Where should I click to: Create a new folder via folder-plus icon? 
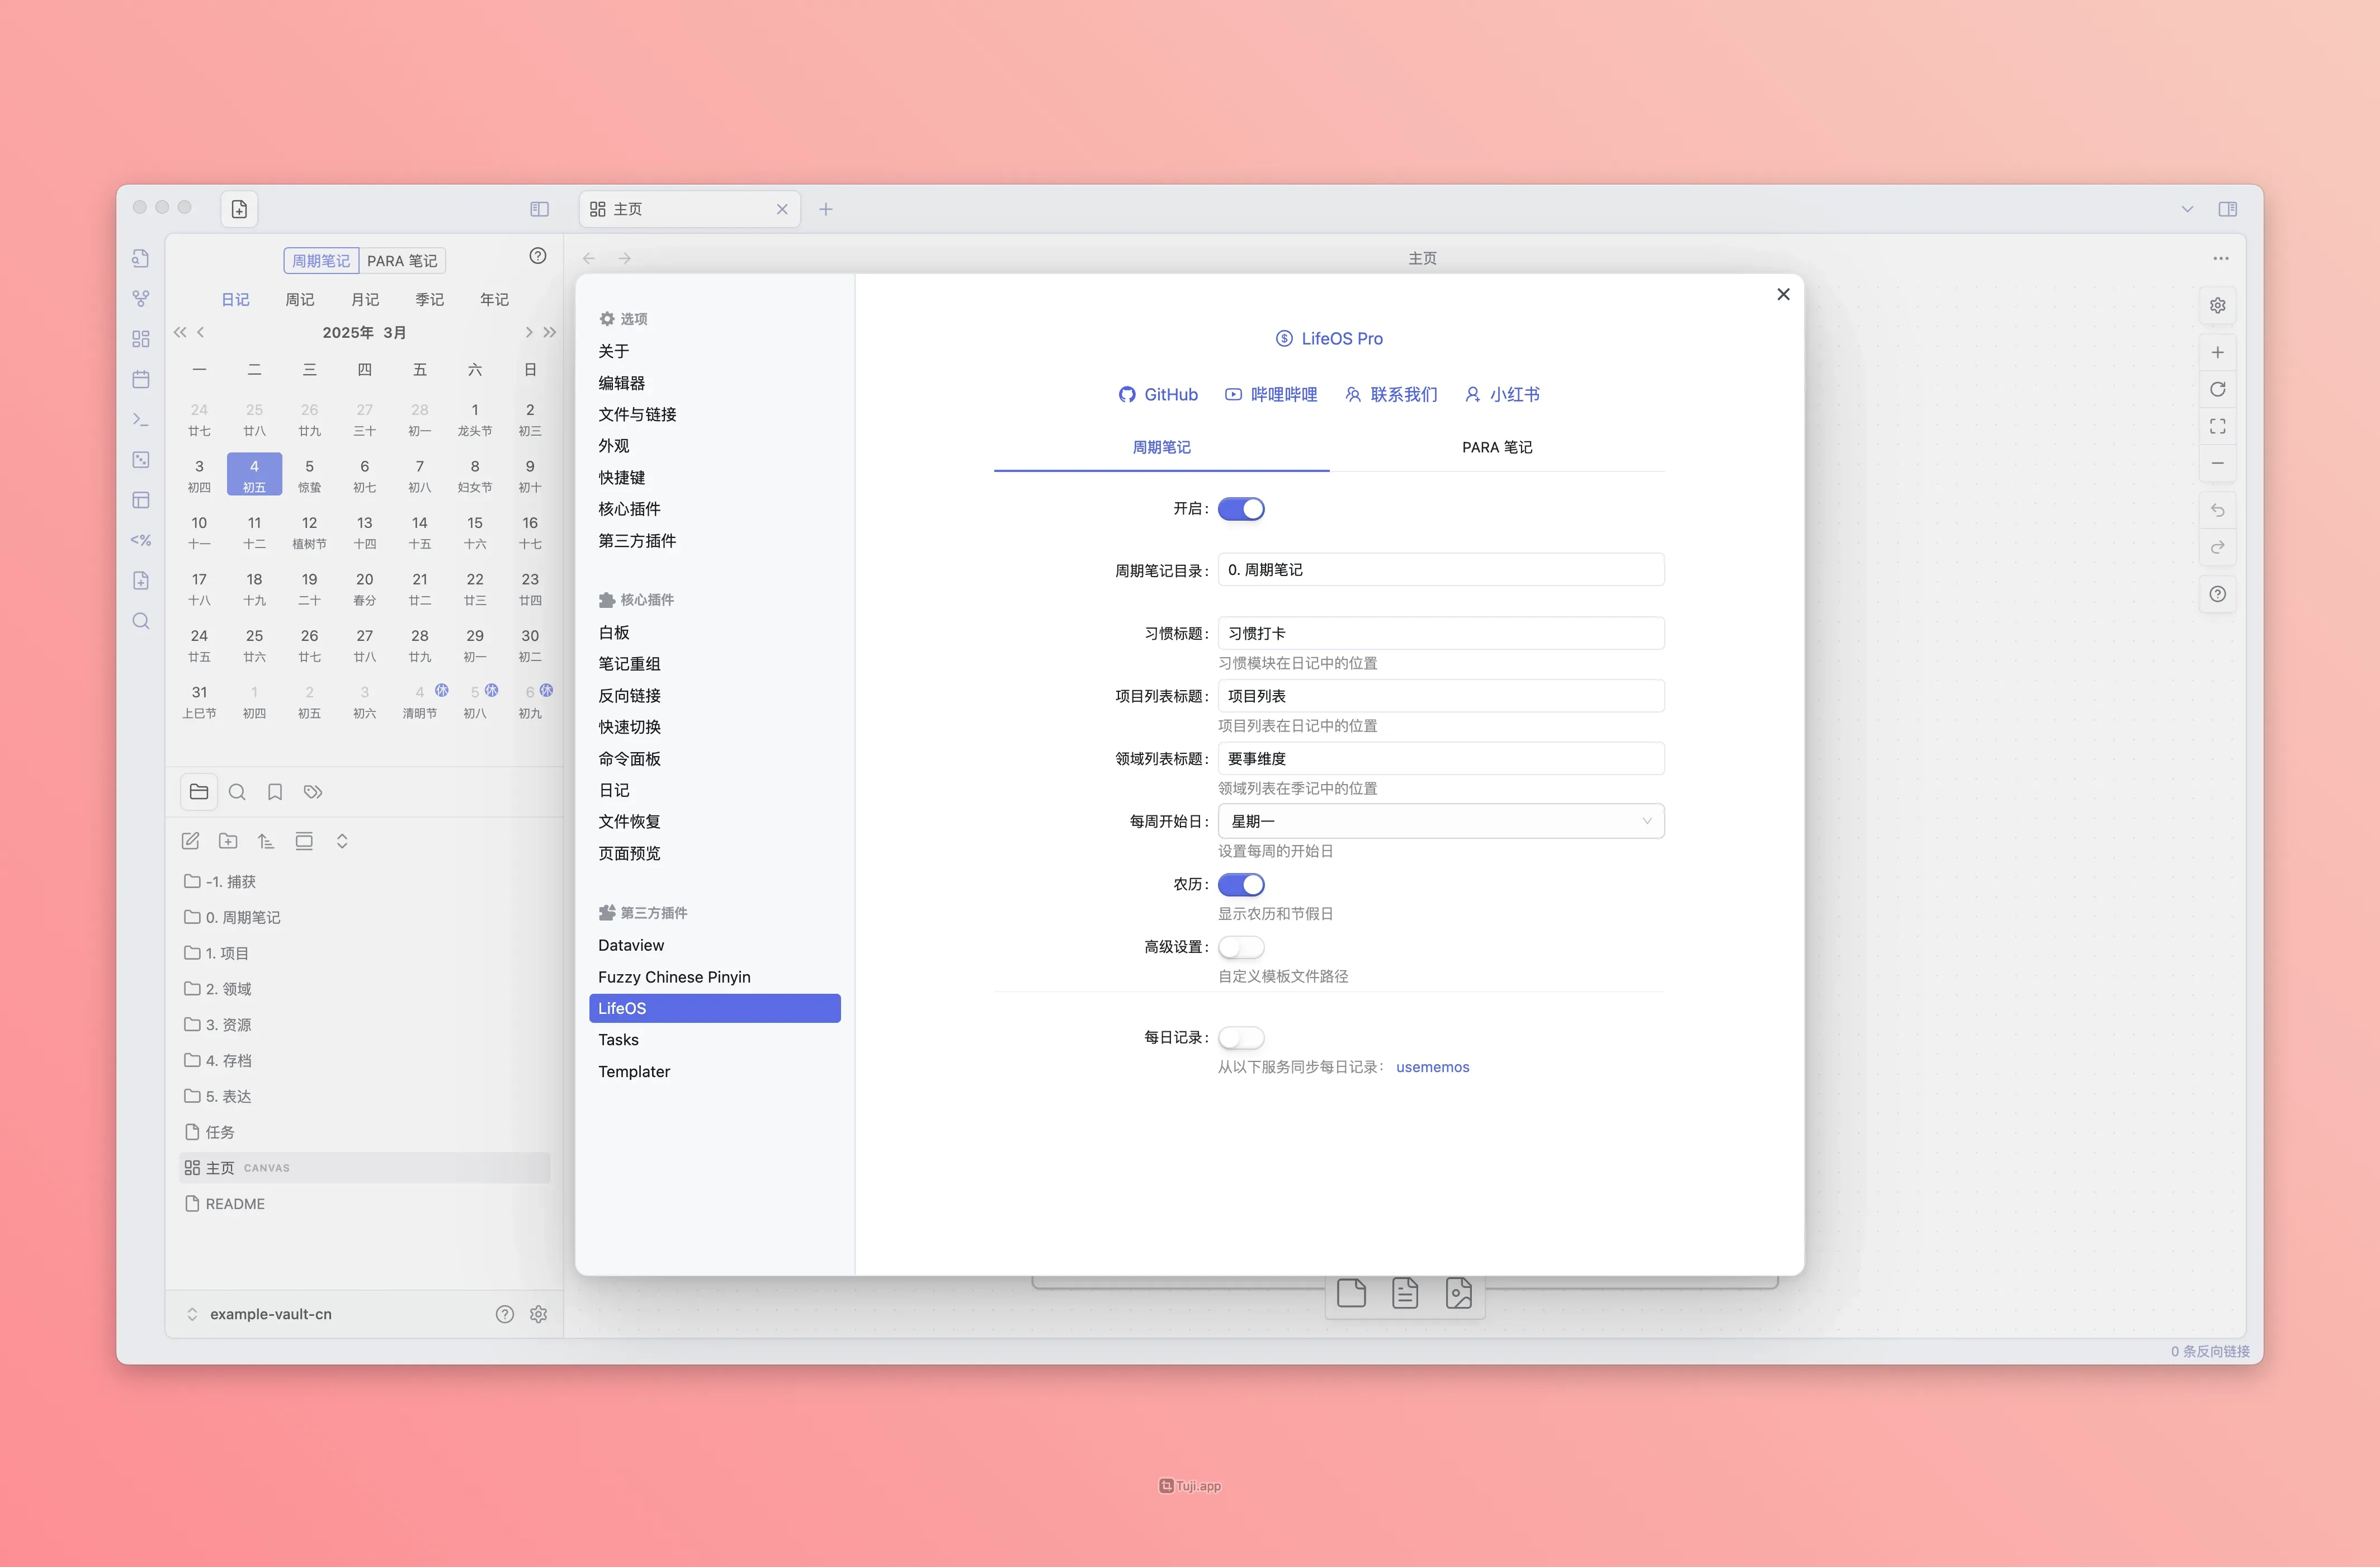pyautogui.click(x=228, y=841)
